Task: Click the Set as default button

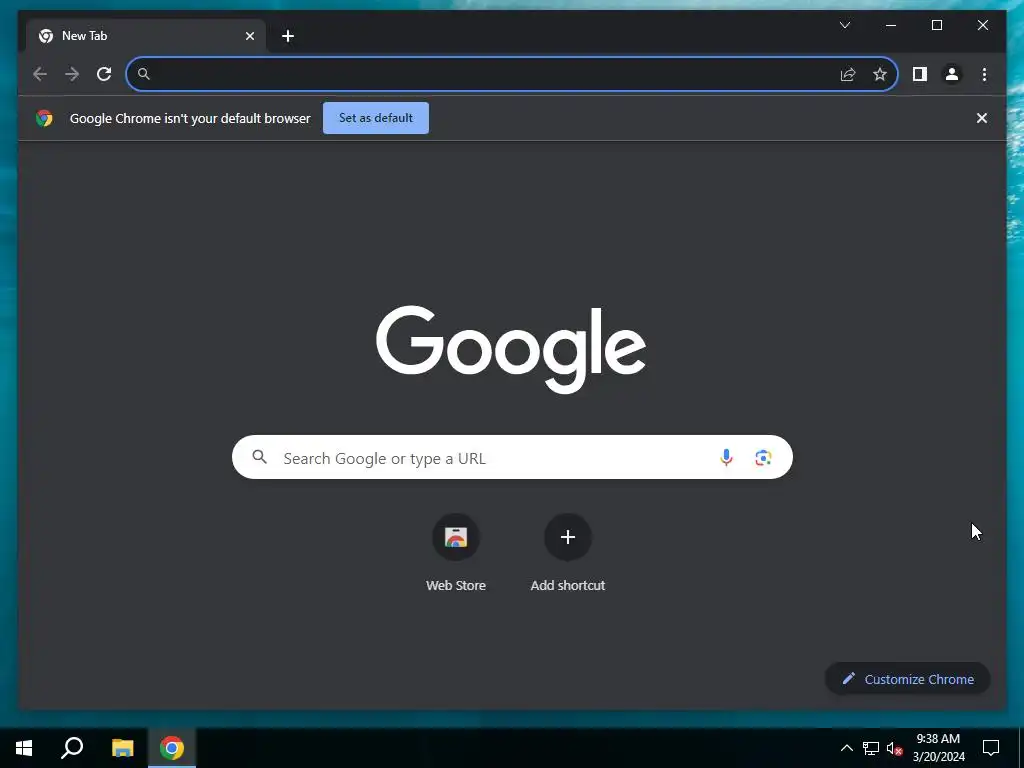Action: 376,118
